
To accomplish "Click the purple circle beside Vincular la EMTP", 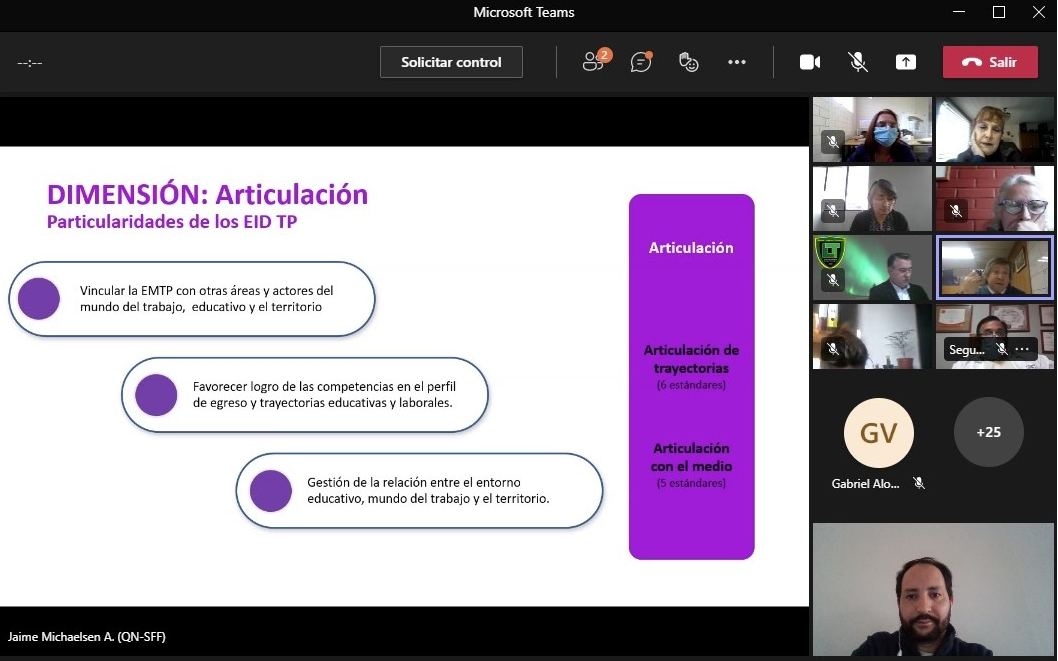I will 39,299.
